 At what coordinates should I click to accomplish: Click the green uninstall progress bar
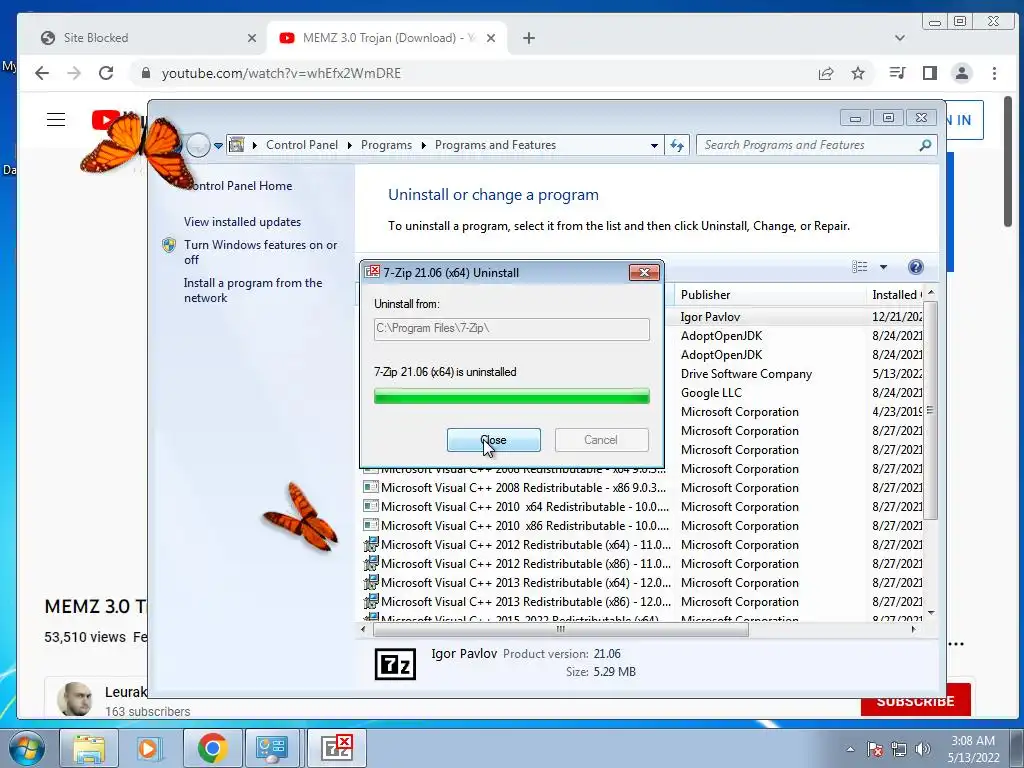point(511,396)
